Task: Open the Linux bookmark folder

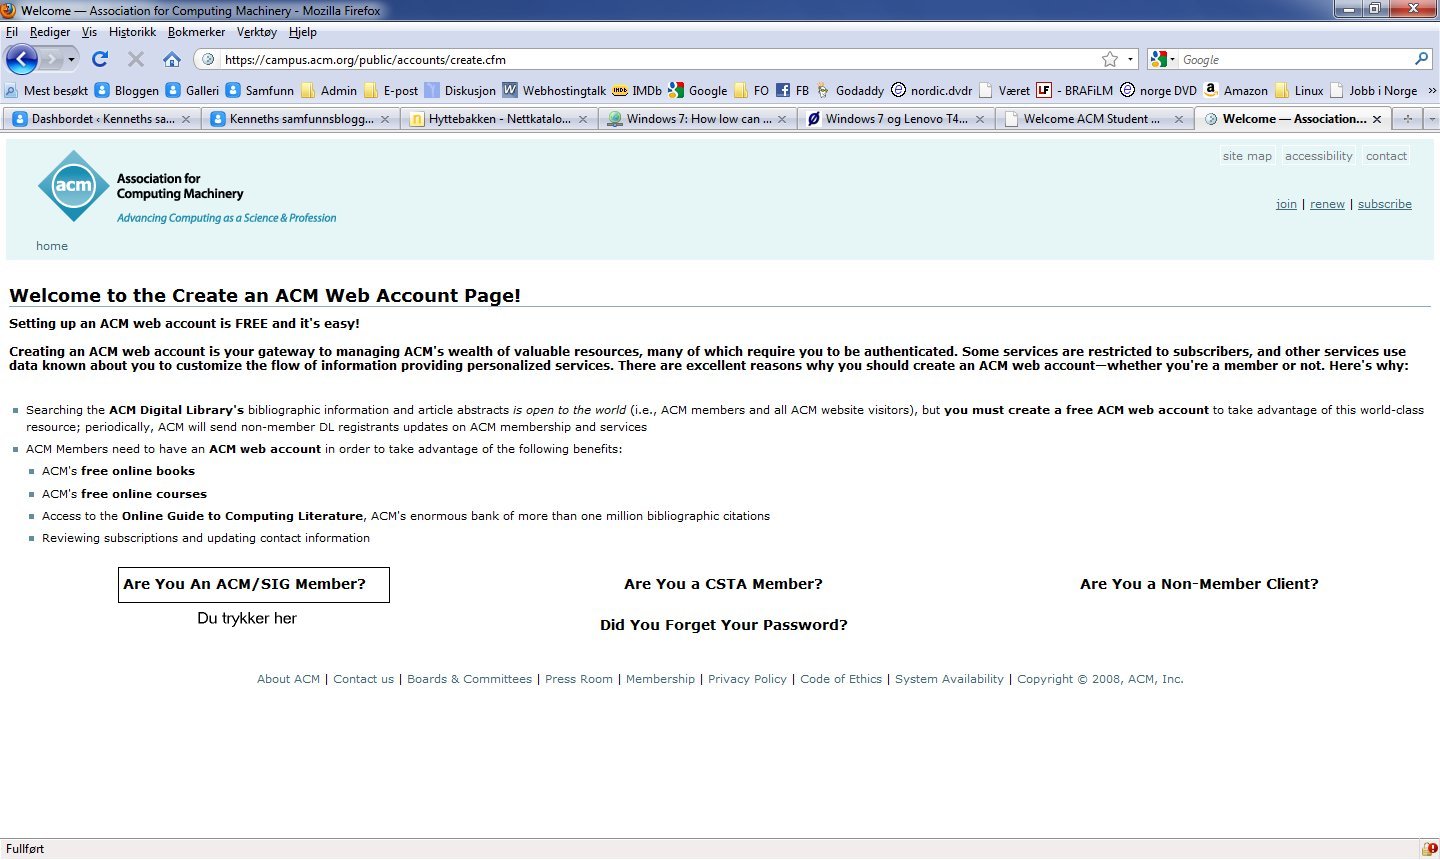Action: (x=1299, y=90)
